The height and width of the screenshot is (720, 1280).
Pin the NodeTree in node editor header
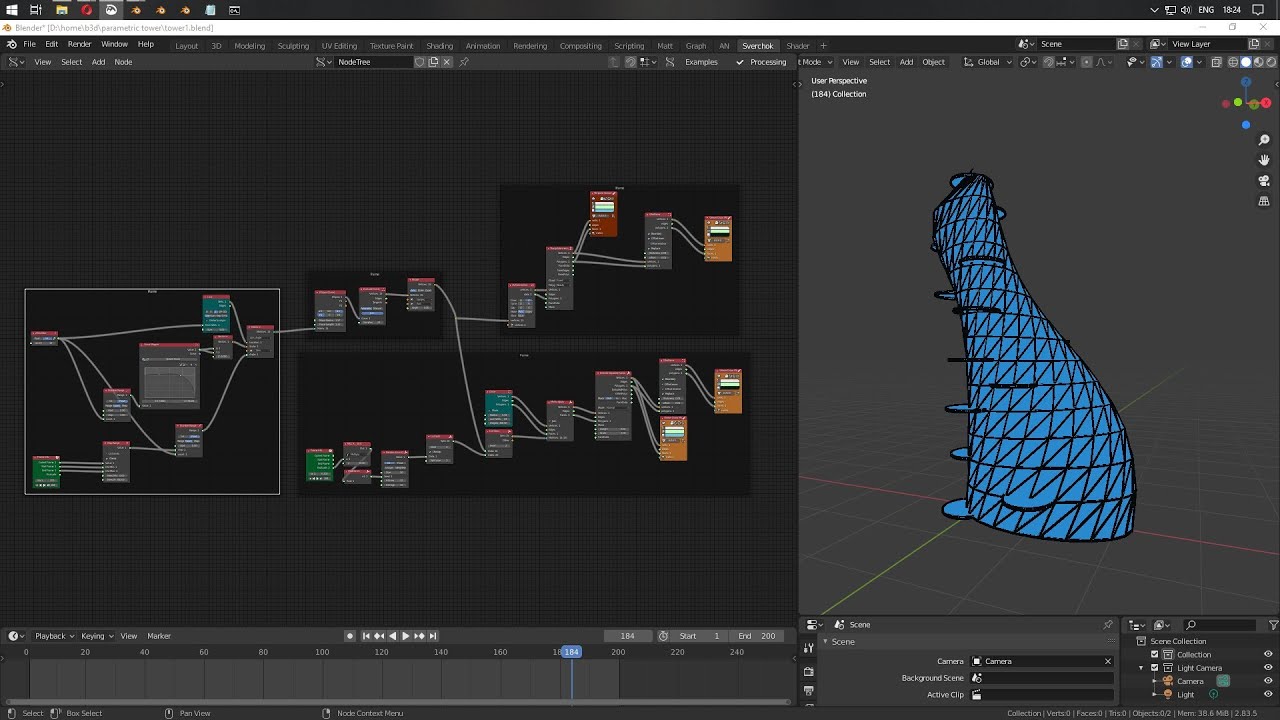pyautogui.click(x=464, y=62)
